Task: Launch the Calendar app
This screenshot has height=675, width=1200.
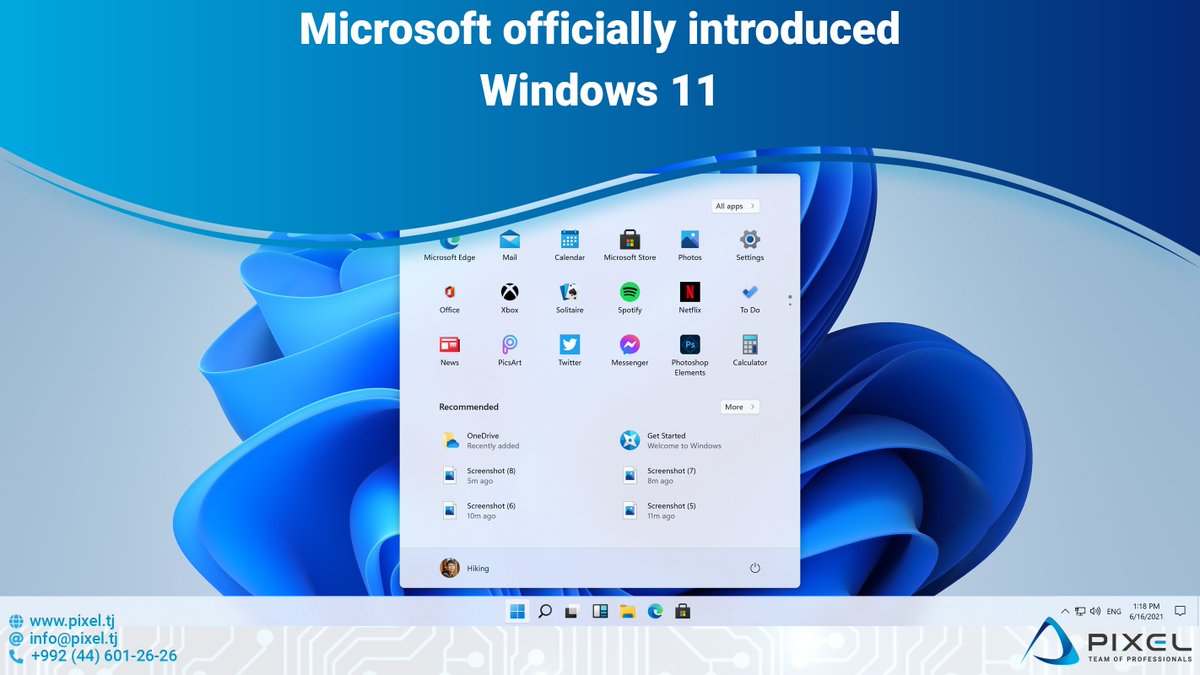Action: point(570,246)
